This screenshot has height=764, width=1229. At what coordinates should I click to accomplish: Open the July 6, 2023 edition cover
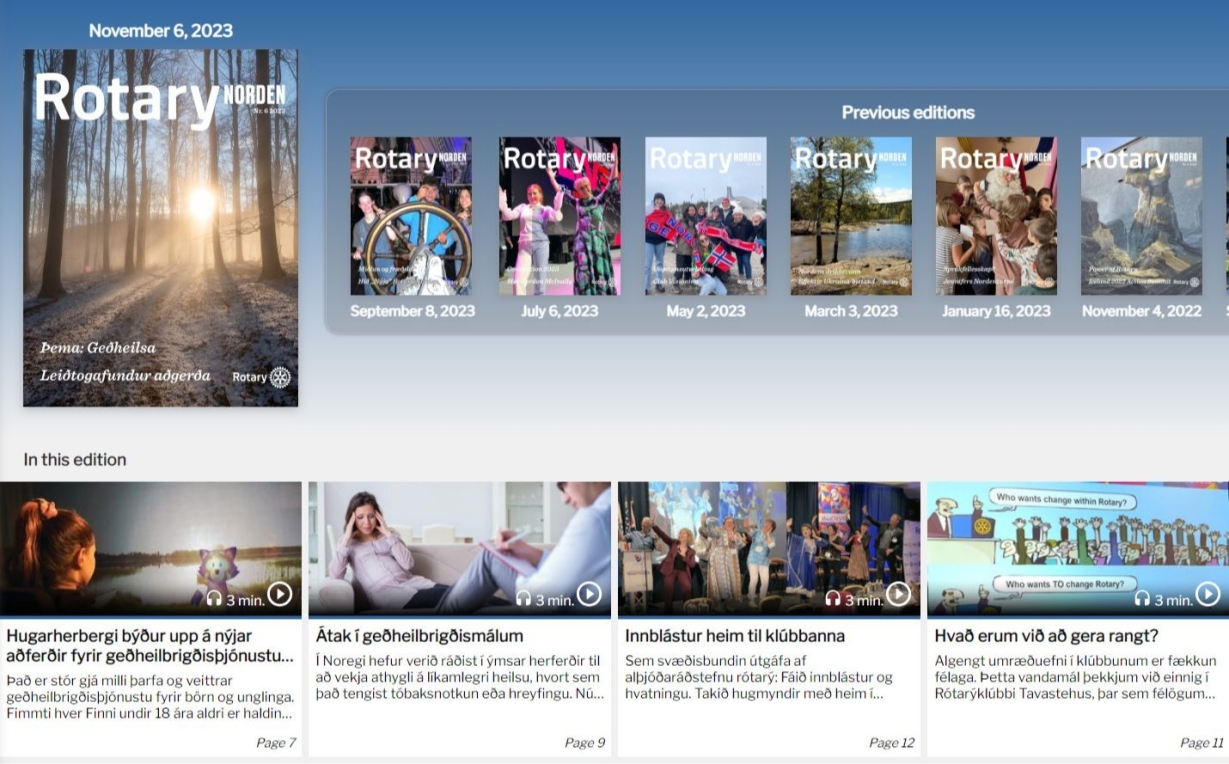click(560, 216)
